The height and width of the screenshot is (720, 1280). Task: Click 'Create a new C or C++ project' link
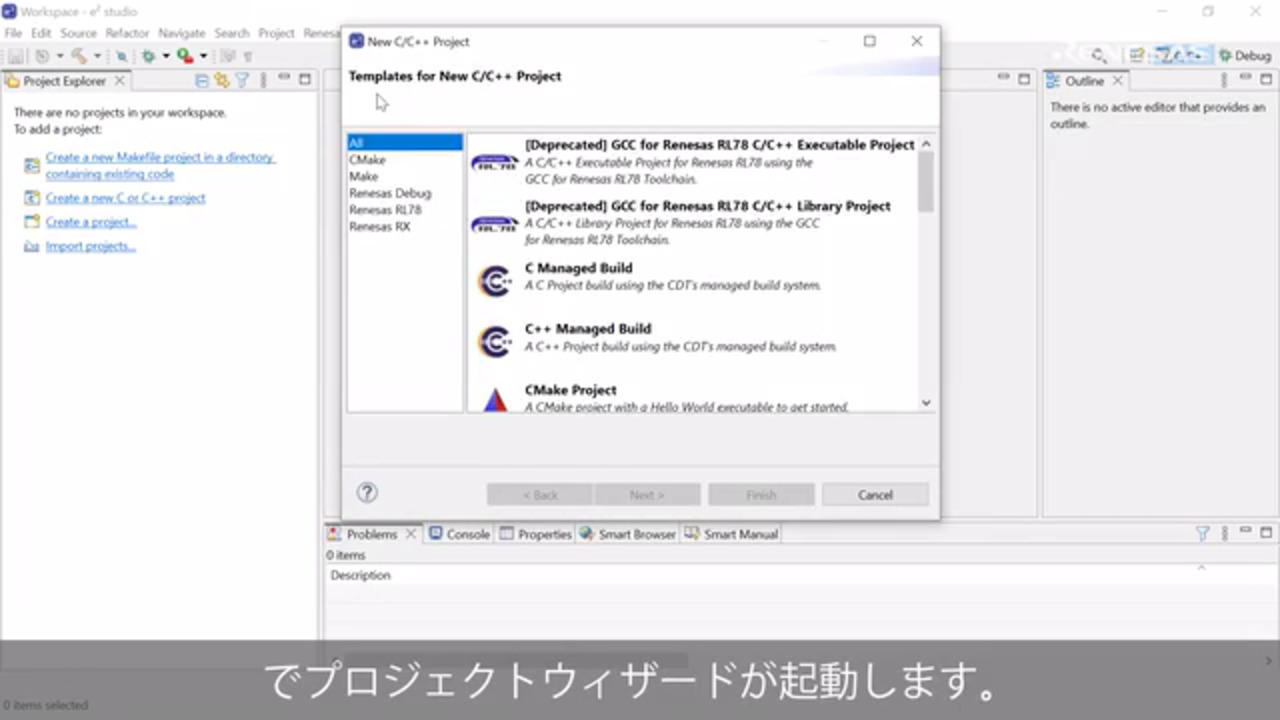click(125, 198)
